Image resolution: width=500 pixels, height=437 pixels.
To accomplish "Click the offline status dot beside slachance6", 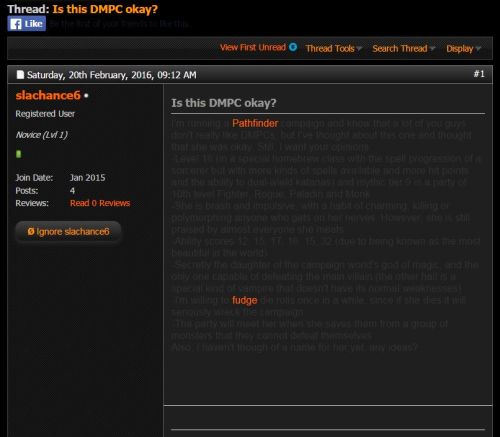I will tap(86, 96).
